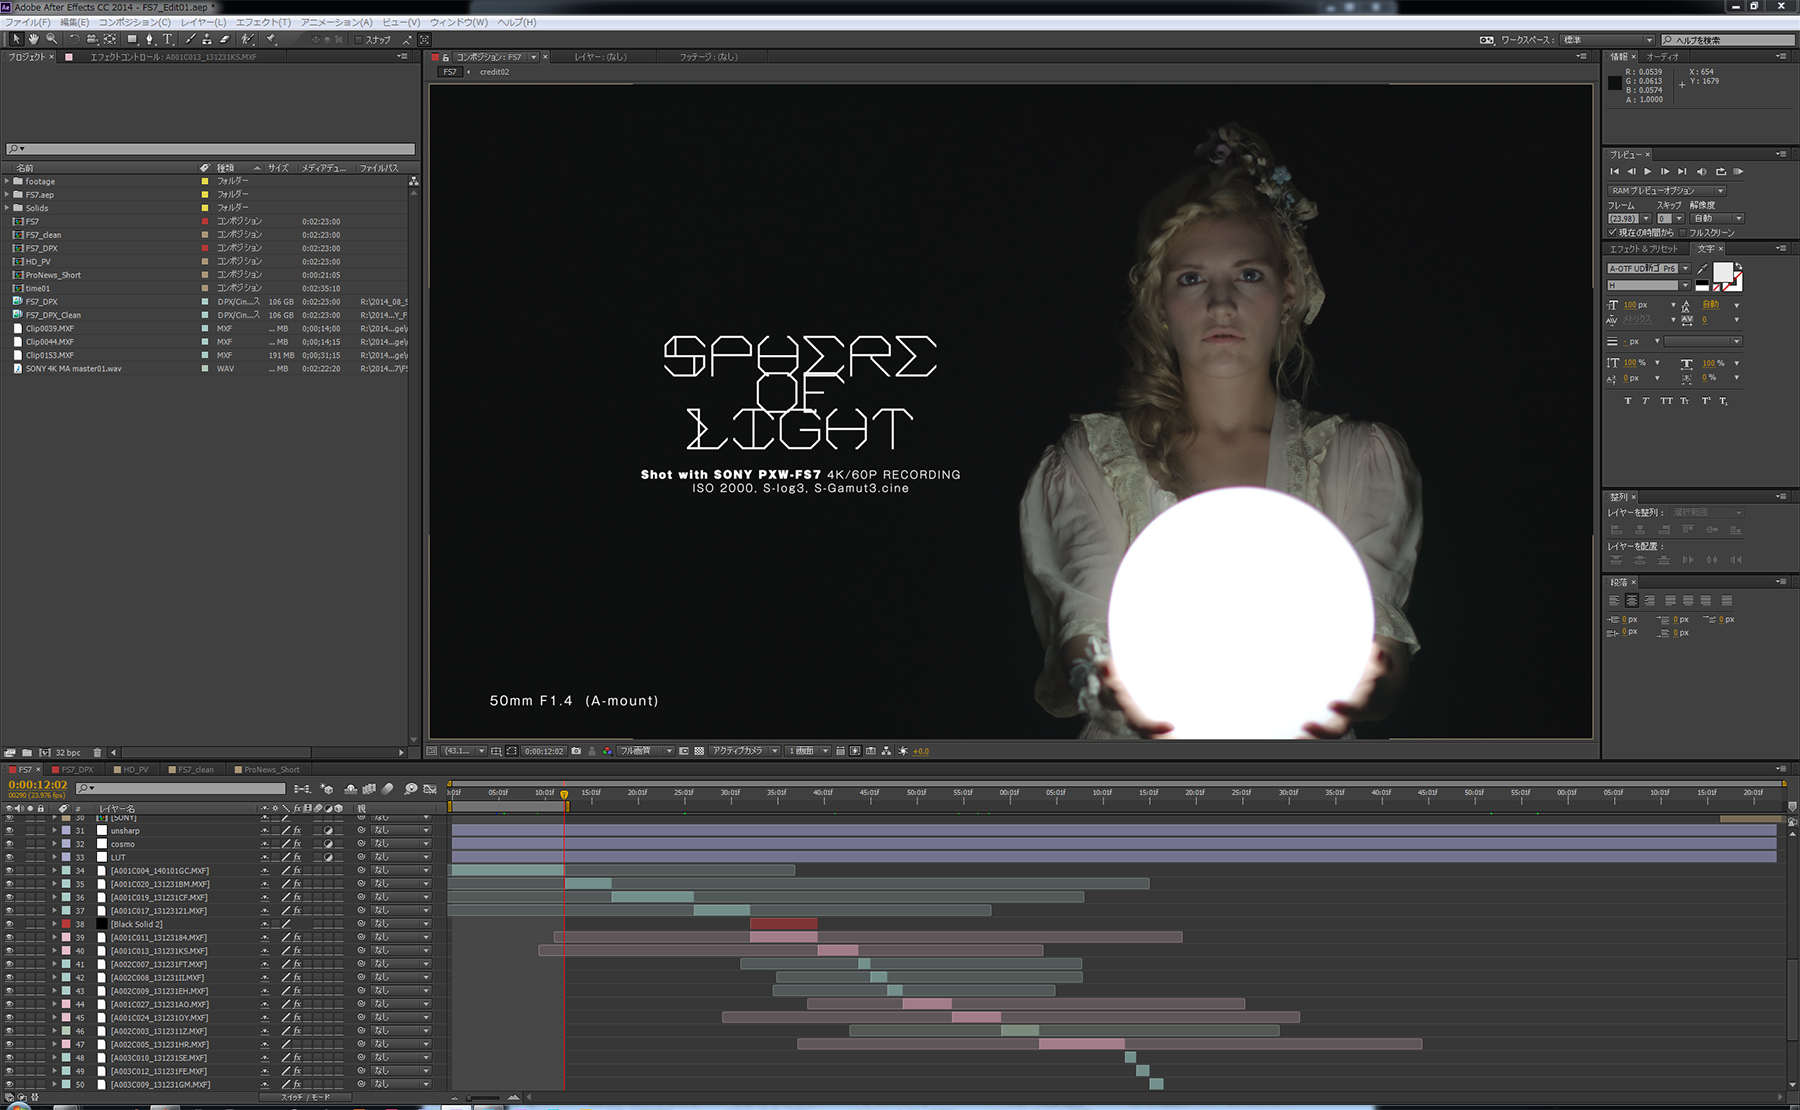The image size is (1800, 1110).
Task: Click the eyedropper in the Character panel
Action: click(1702, 269)
